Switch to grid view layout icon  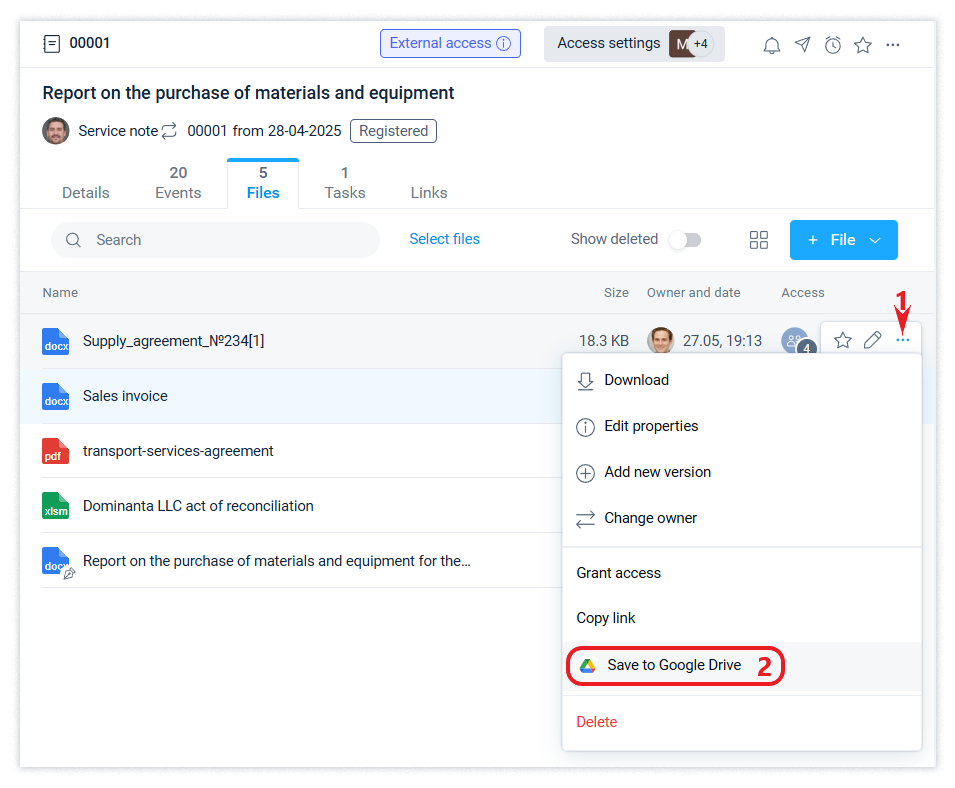point(759,240)
